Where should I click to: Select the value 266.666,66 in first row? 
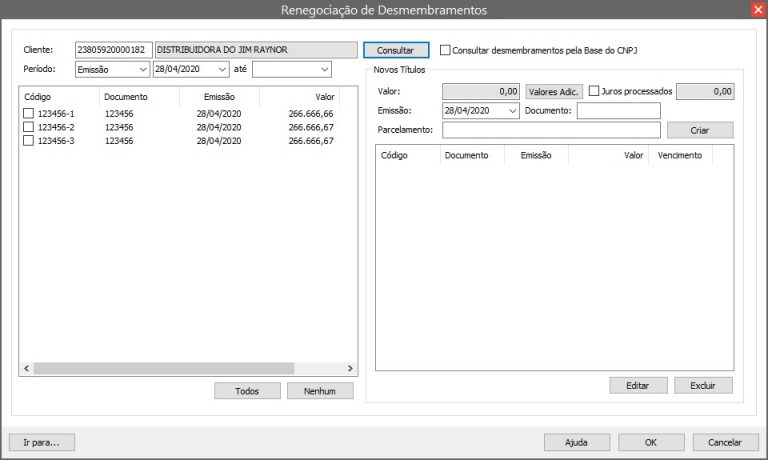311,114
